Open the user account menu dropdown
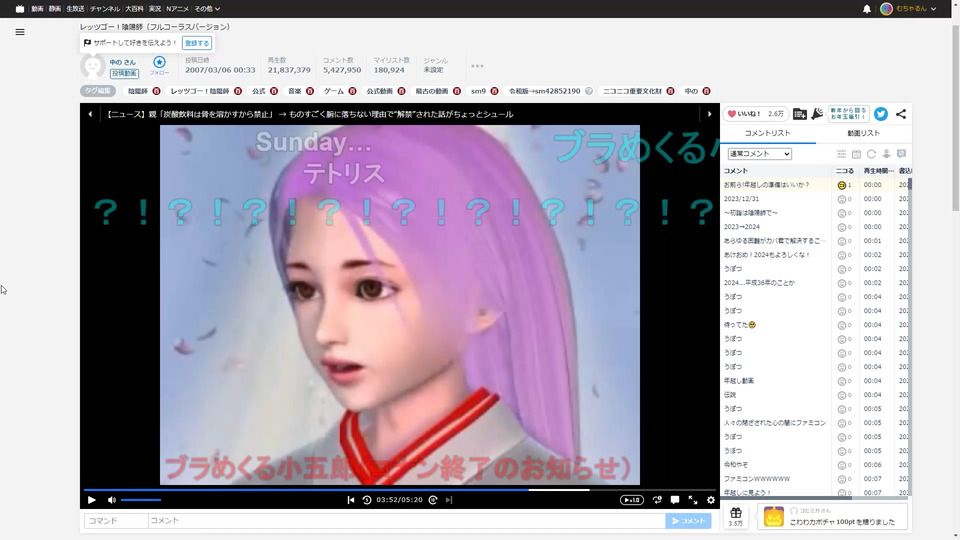Viewport: 960px width, 540px height. [x=908, y=9]
